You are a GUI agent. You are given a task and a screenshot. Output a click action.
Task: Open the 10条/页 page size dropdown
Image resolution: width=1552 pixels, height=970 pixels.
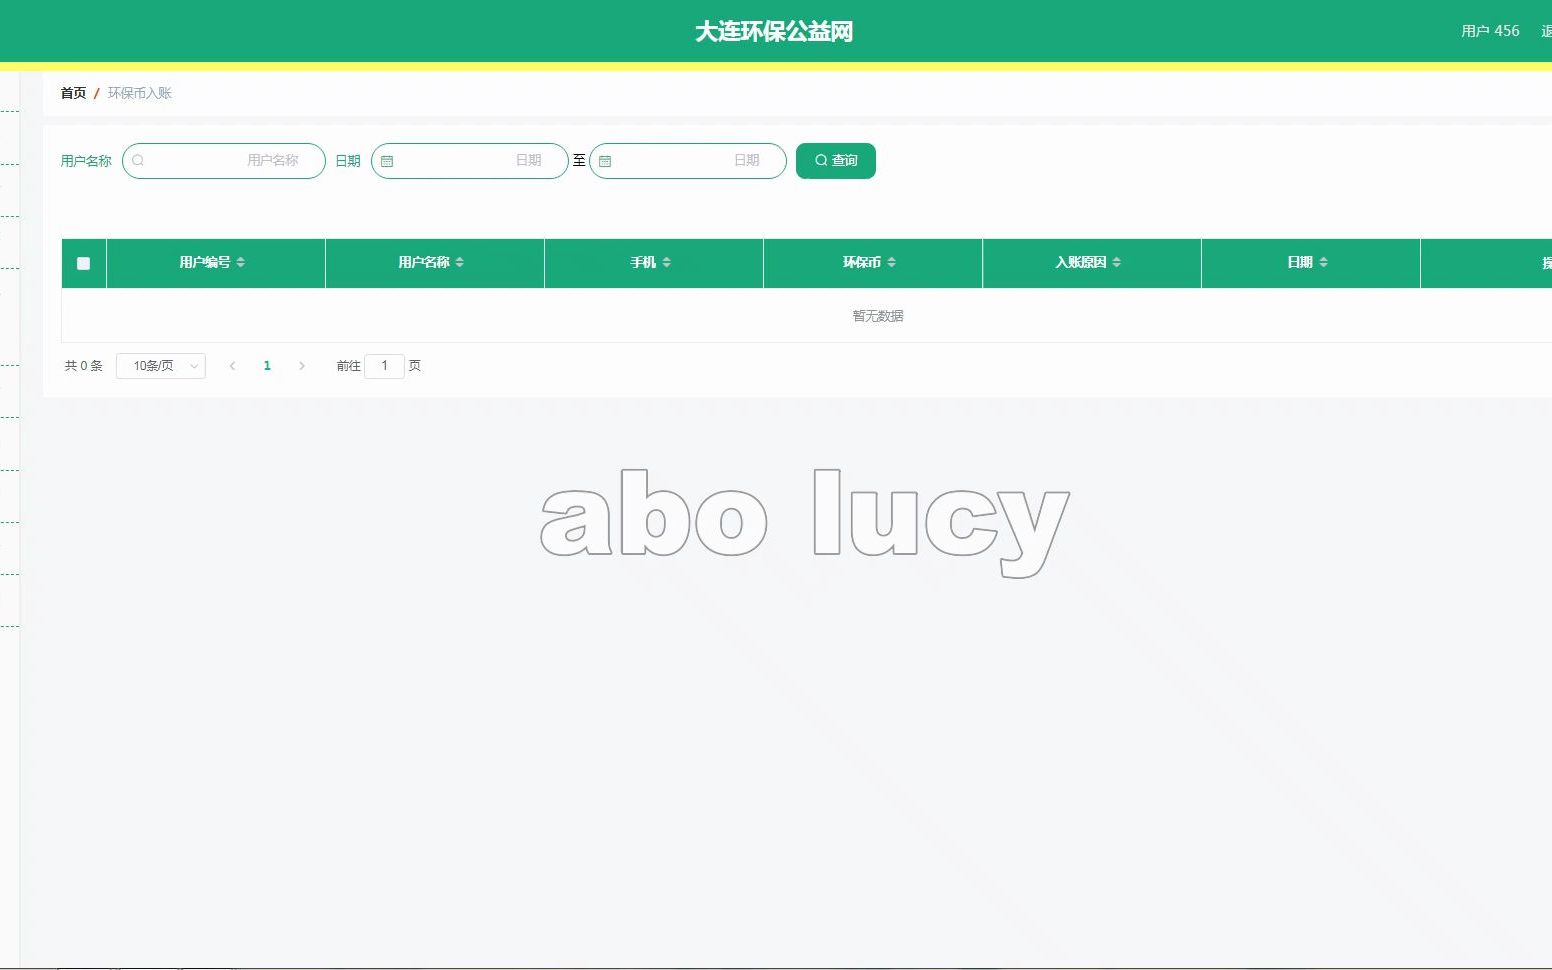tap(160, 366)
